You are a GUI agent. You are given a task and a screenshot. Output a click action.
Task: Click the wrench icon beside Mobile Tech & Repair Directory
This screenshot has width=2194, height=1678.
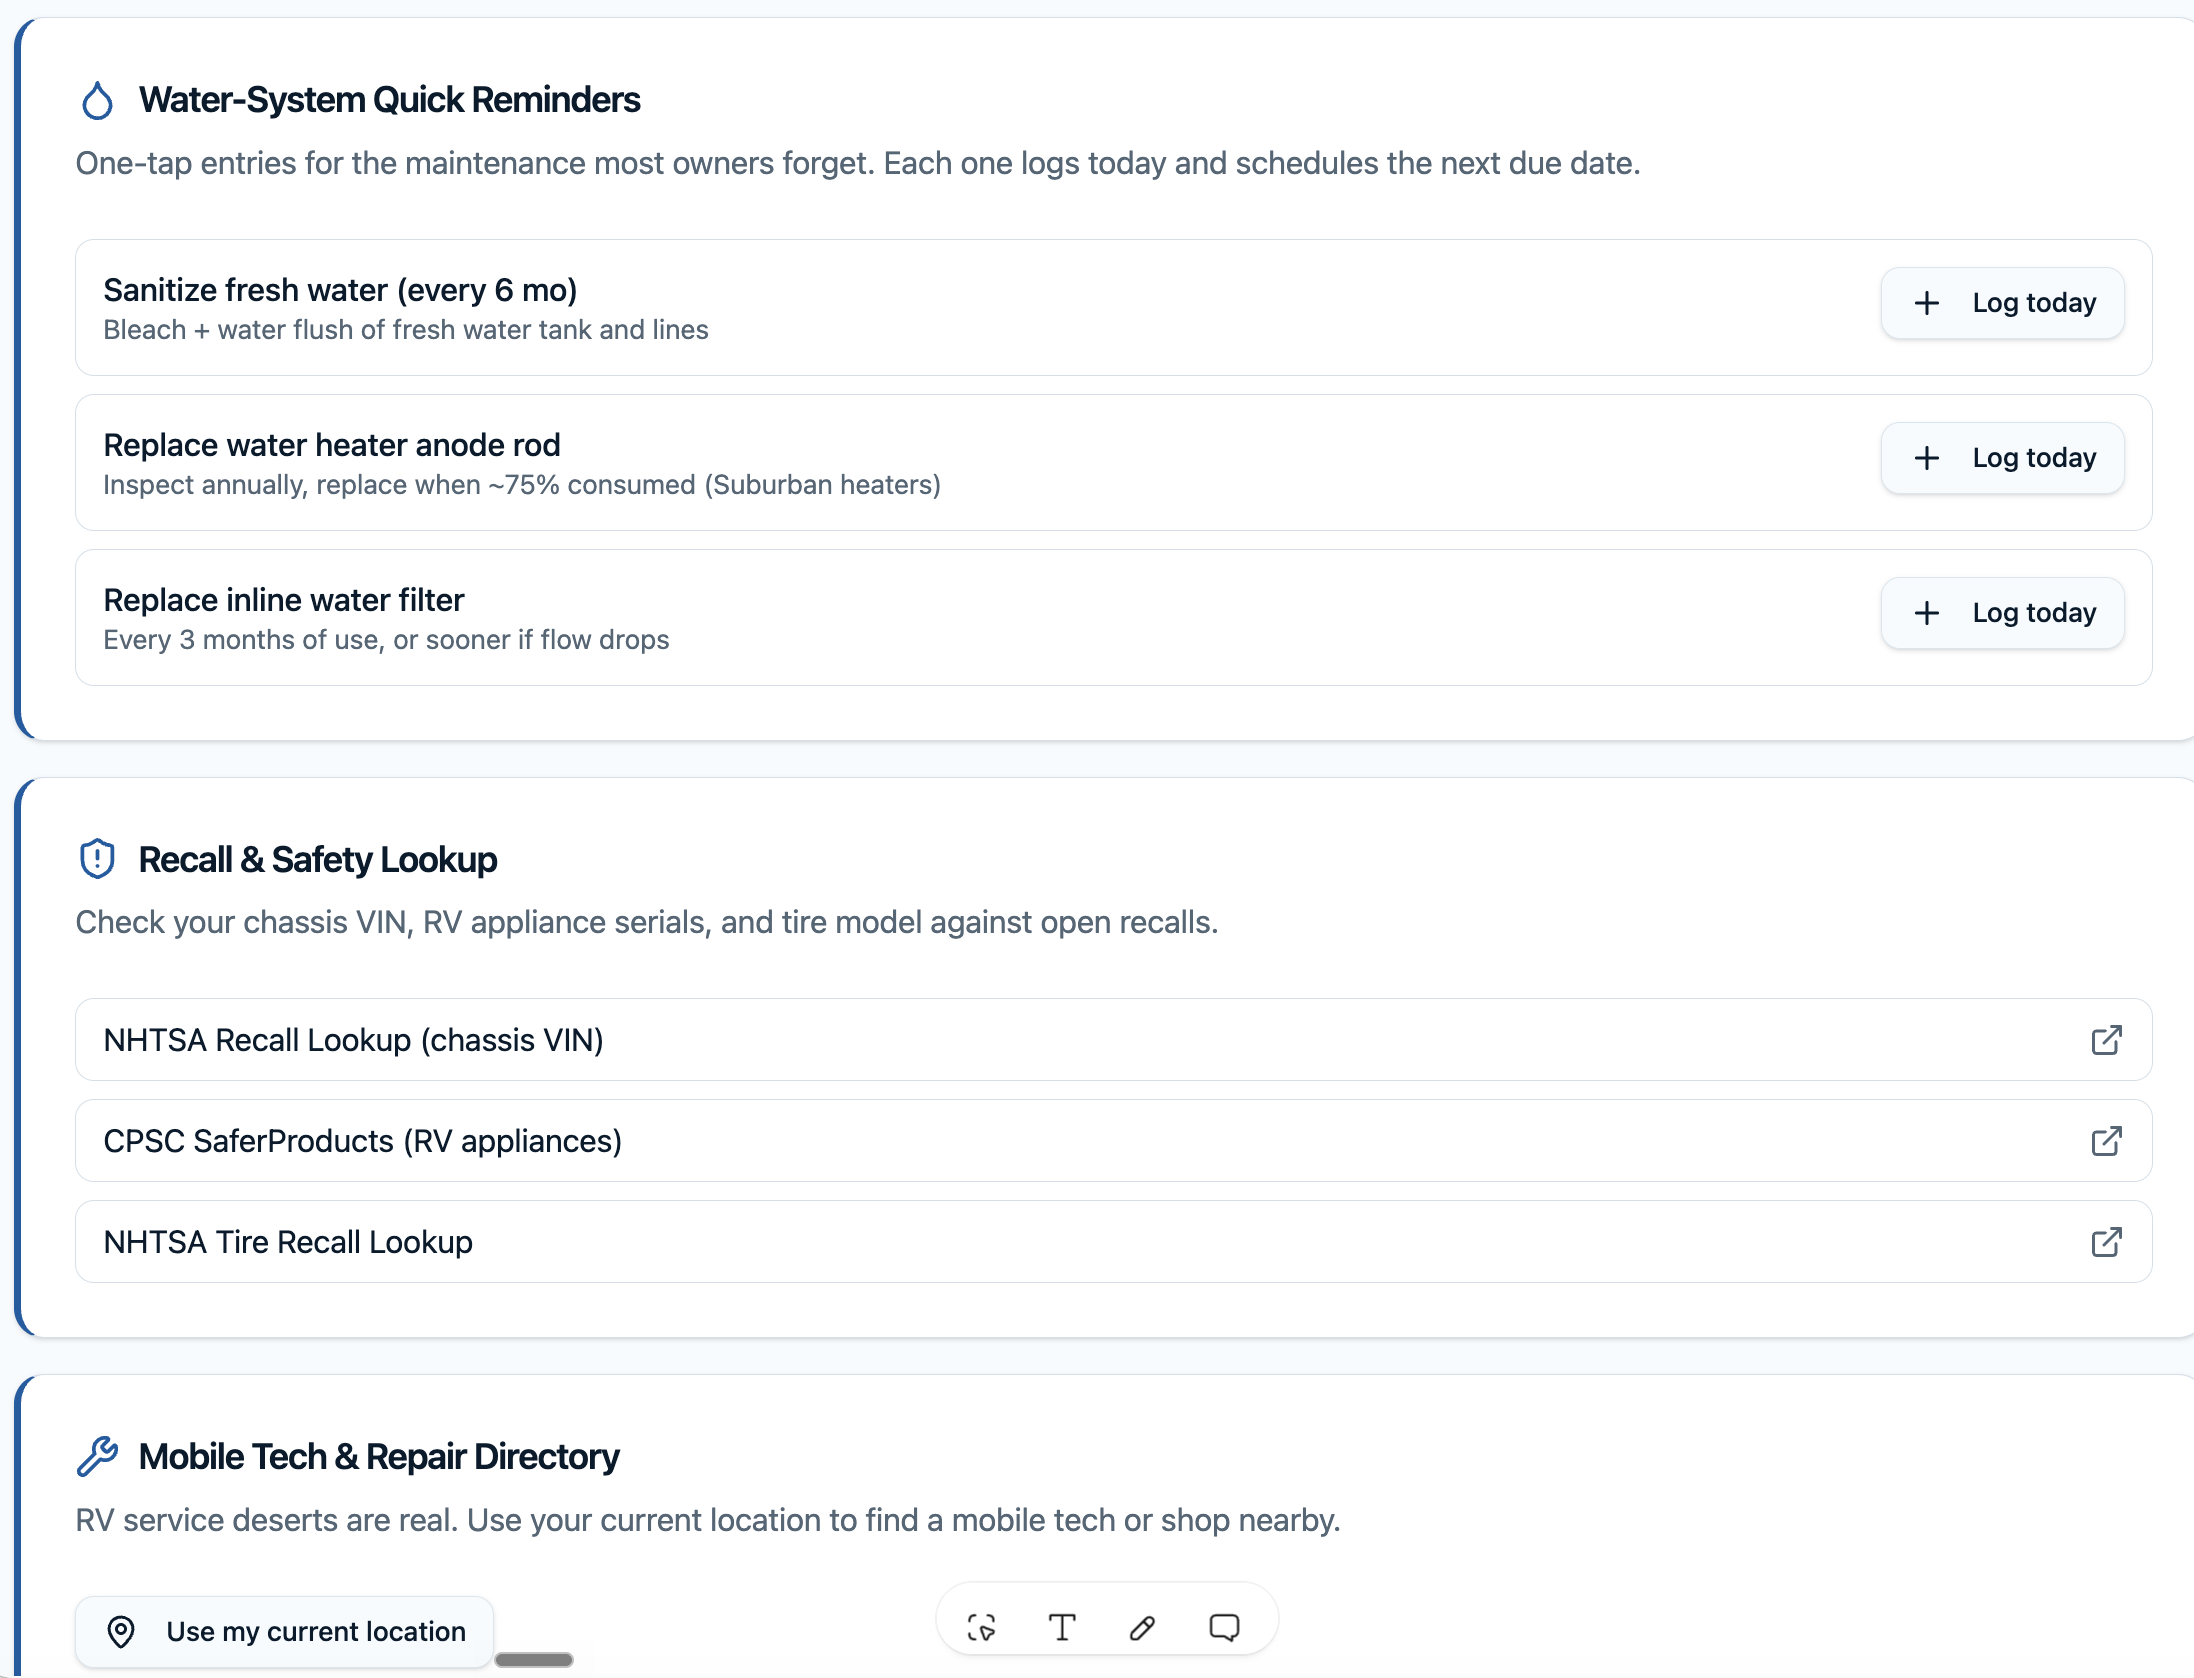(x=97, y=1456)
